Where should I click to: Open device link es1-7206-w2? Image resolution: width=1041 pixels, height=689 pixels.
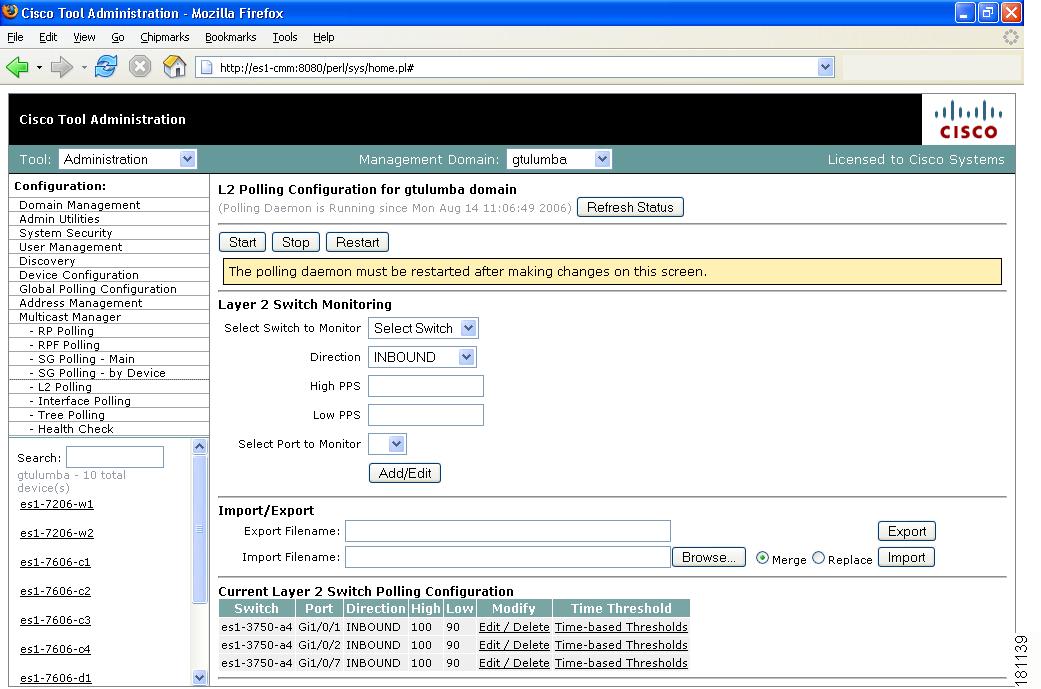(x=56, y=533)
